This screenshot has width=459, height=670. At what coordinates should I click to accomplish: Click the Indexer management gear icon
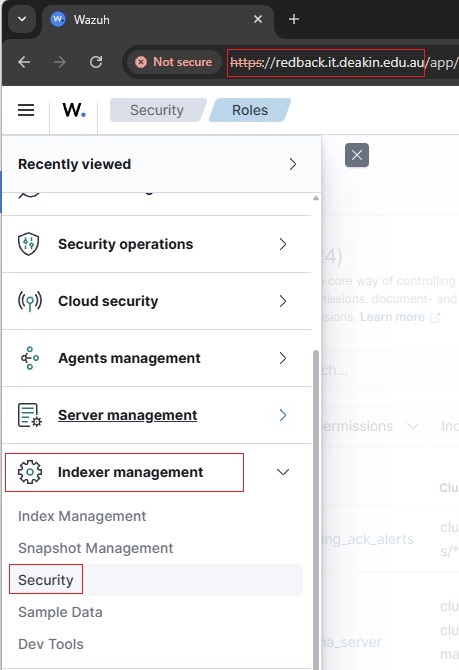(x=30, y=472)
